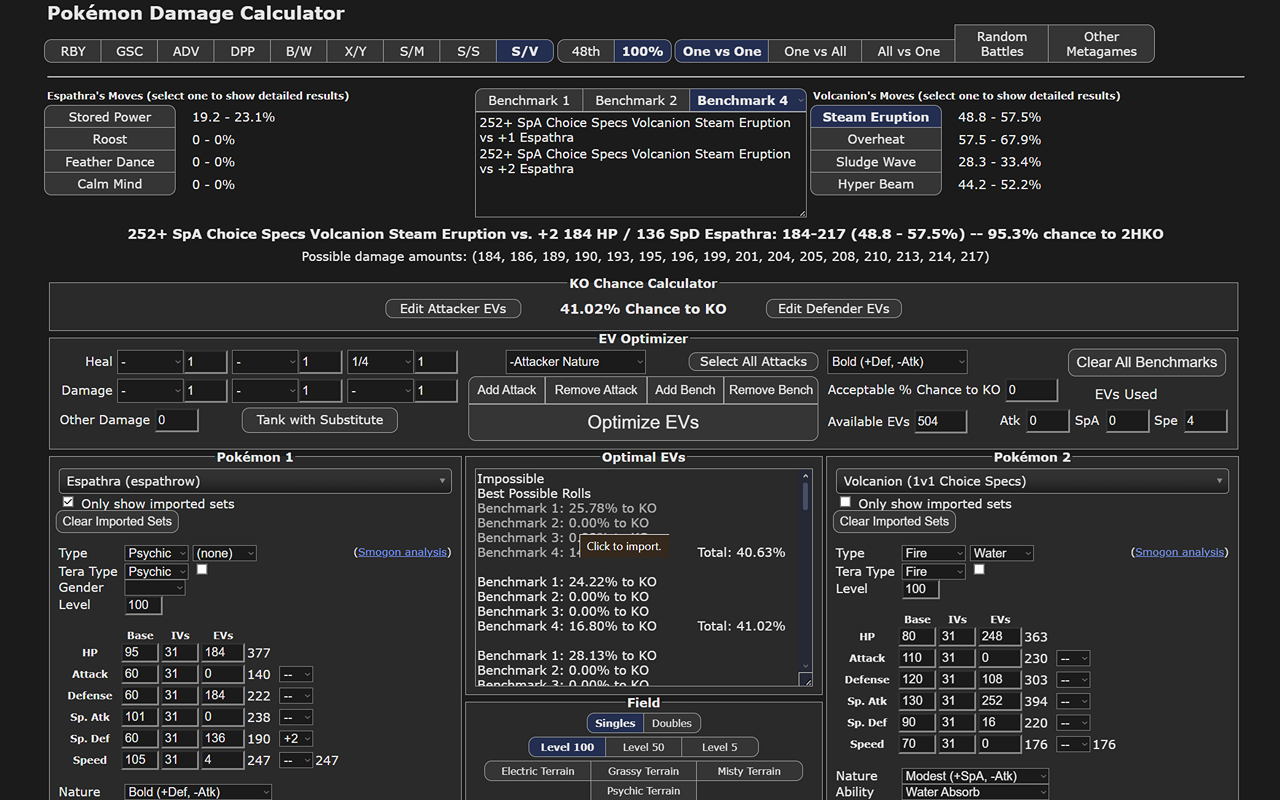Click Clear All Benchmarks
1280x800 pixels.
1147,362
